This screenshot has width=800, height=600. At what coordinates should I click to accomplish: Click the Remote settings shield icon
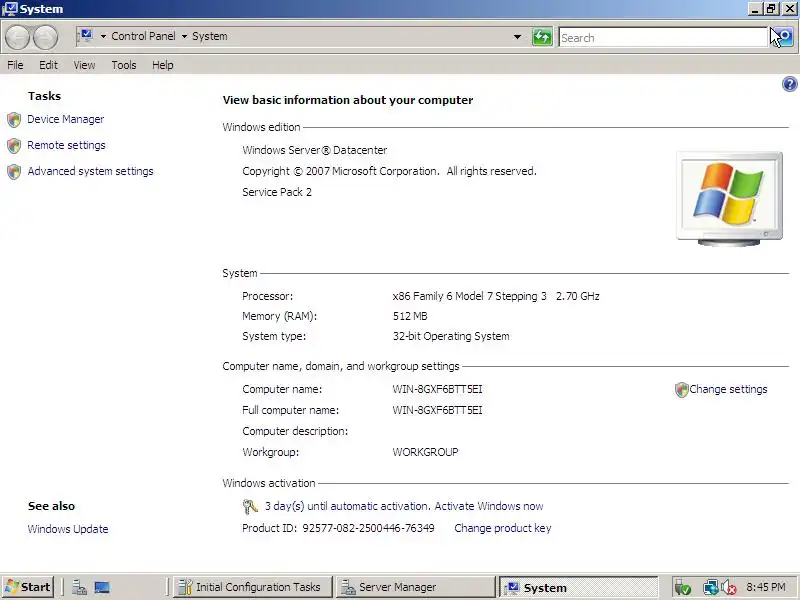pyautogui.click(x=14, y=146)
